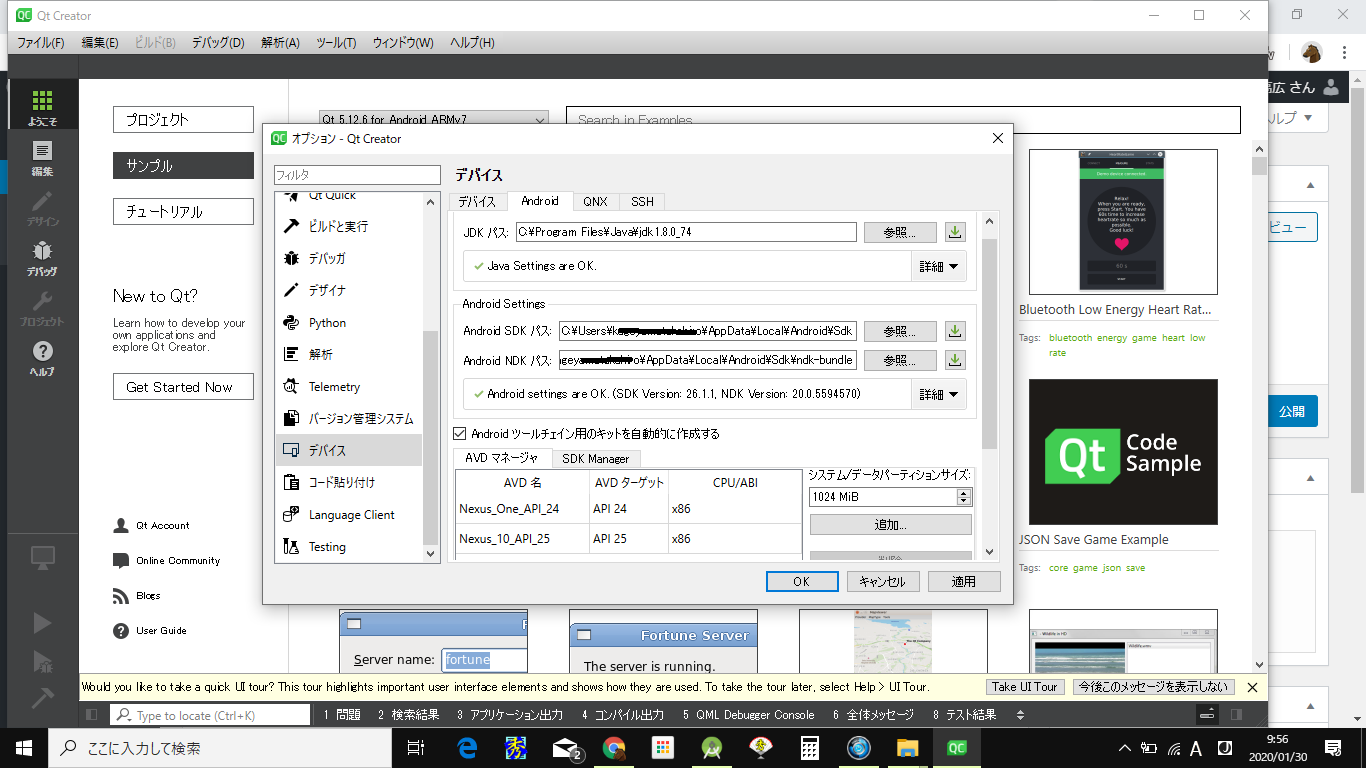Open the チュートリアル page
Screen dimensions: 1366x768
tap(183, 211)
